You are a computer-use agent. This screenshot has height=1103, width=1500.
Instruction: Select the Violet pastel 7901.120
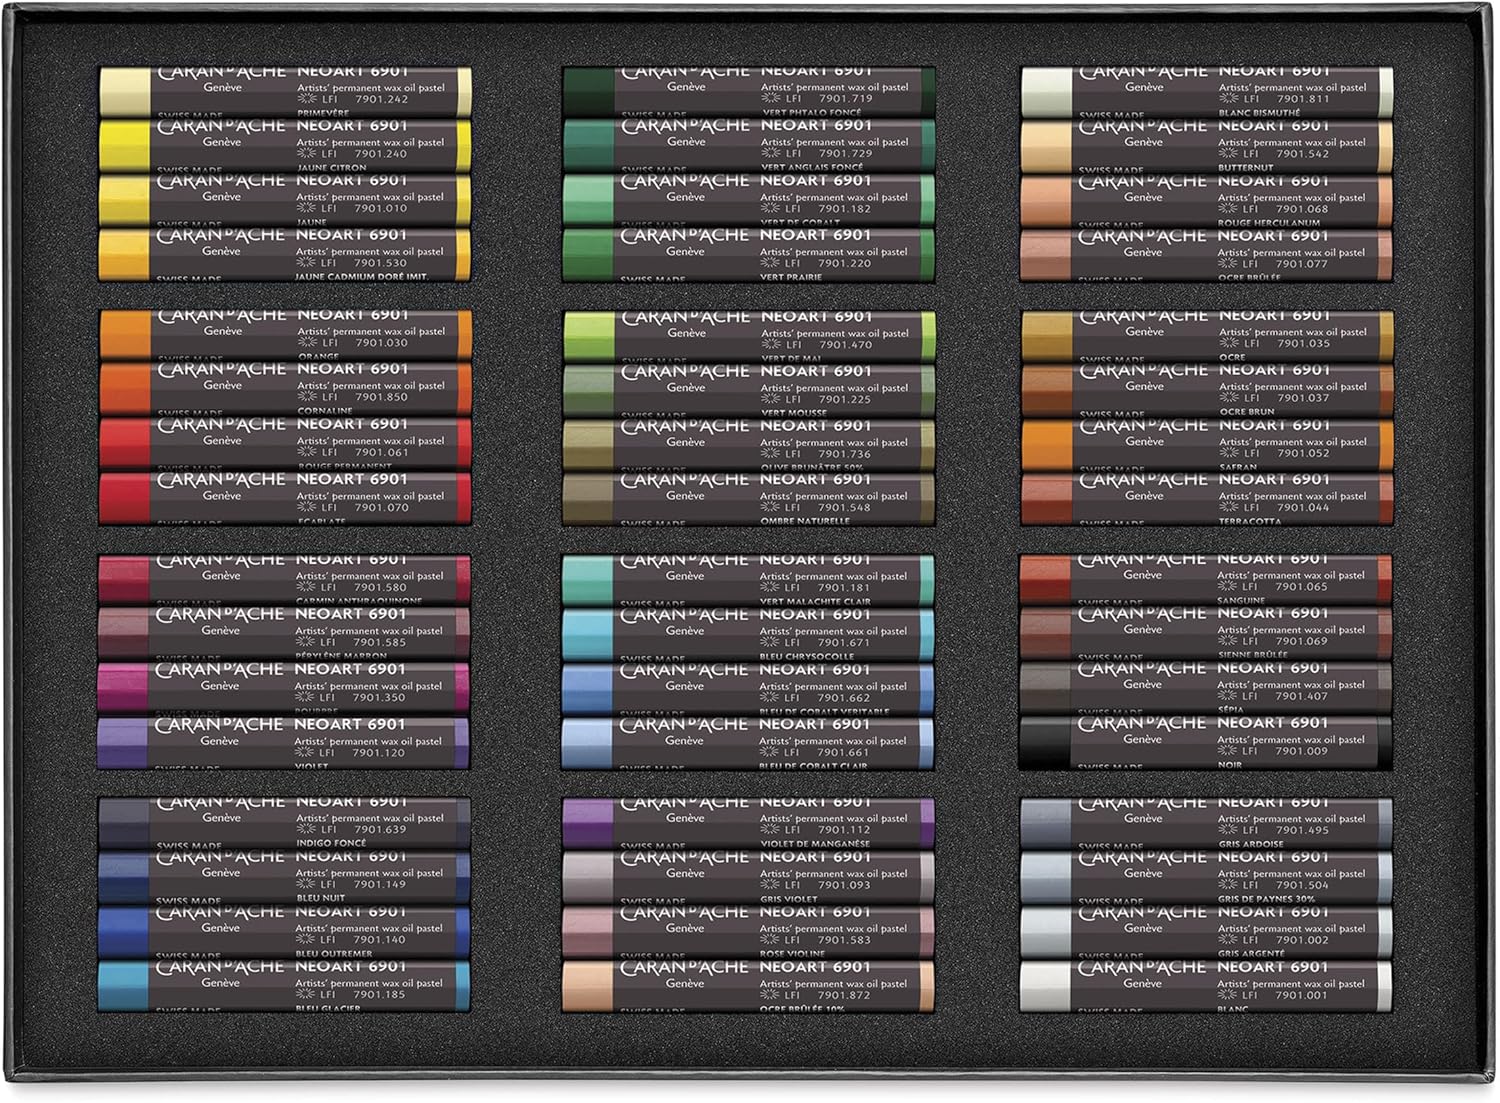coord(285,742)
